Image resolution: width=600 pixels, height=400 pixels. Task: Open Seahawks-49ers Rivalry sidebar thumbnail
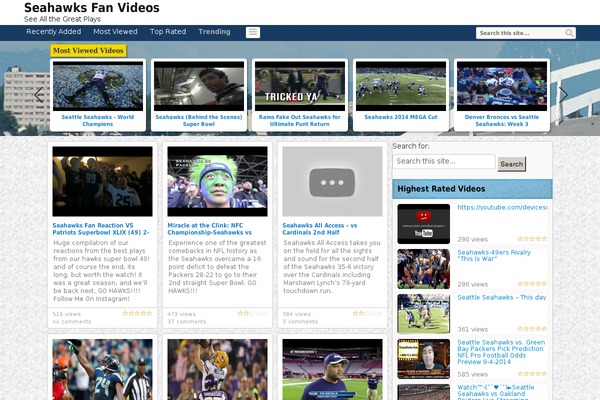tap(424, 269)
